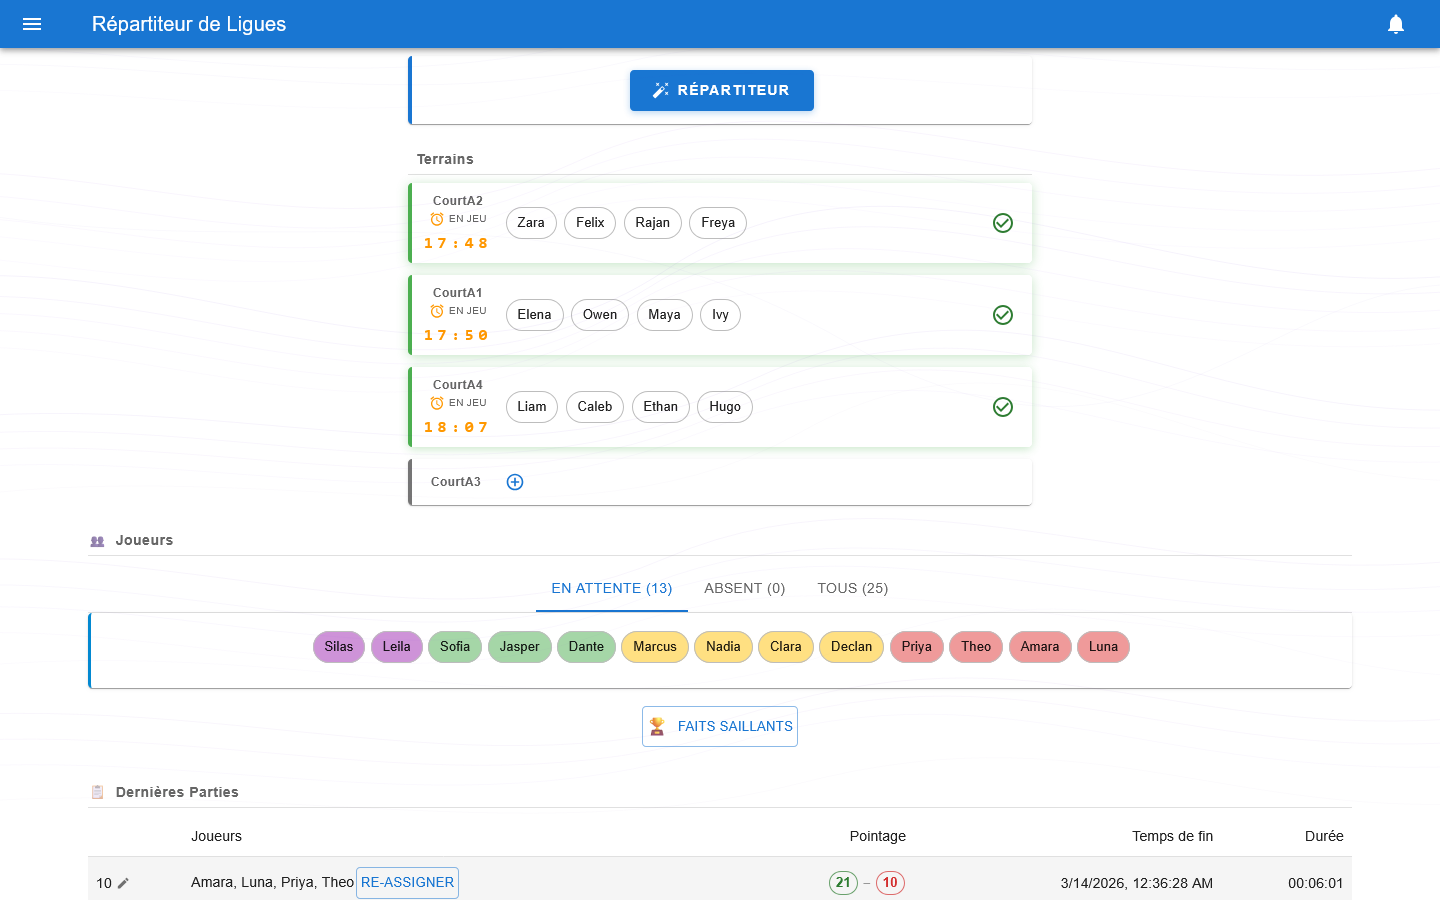Click the timer icon on CourtA4
The image size is (1440, 900).
click(436, 402)
